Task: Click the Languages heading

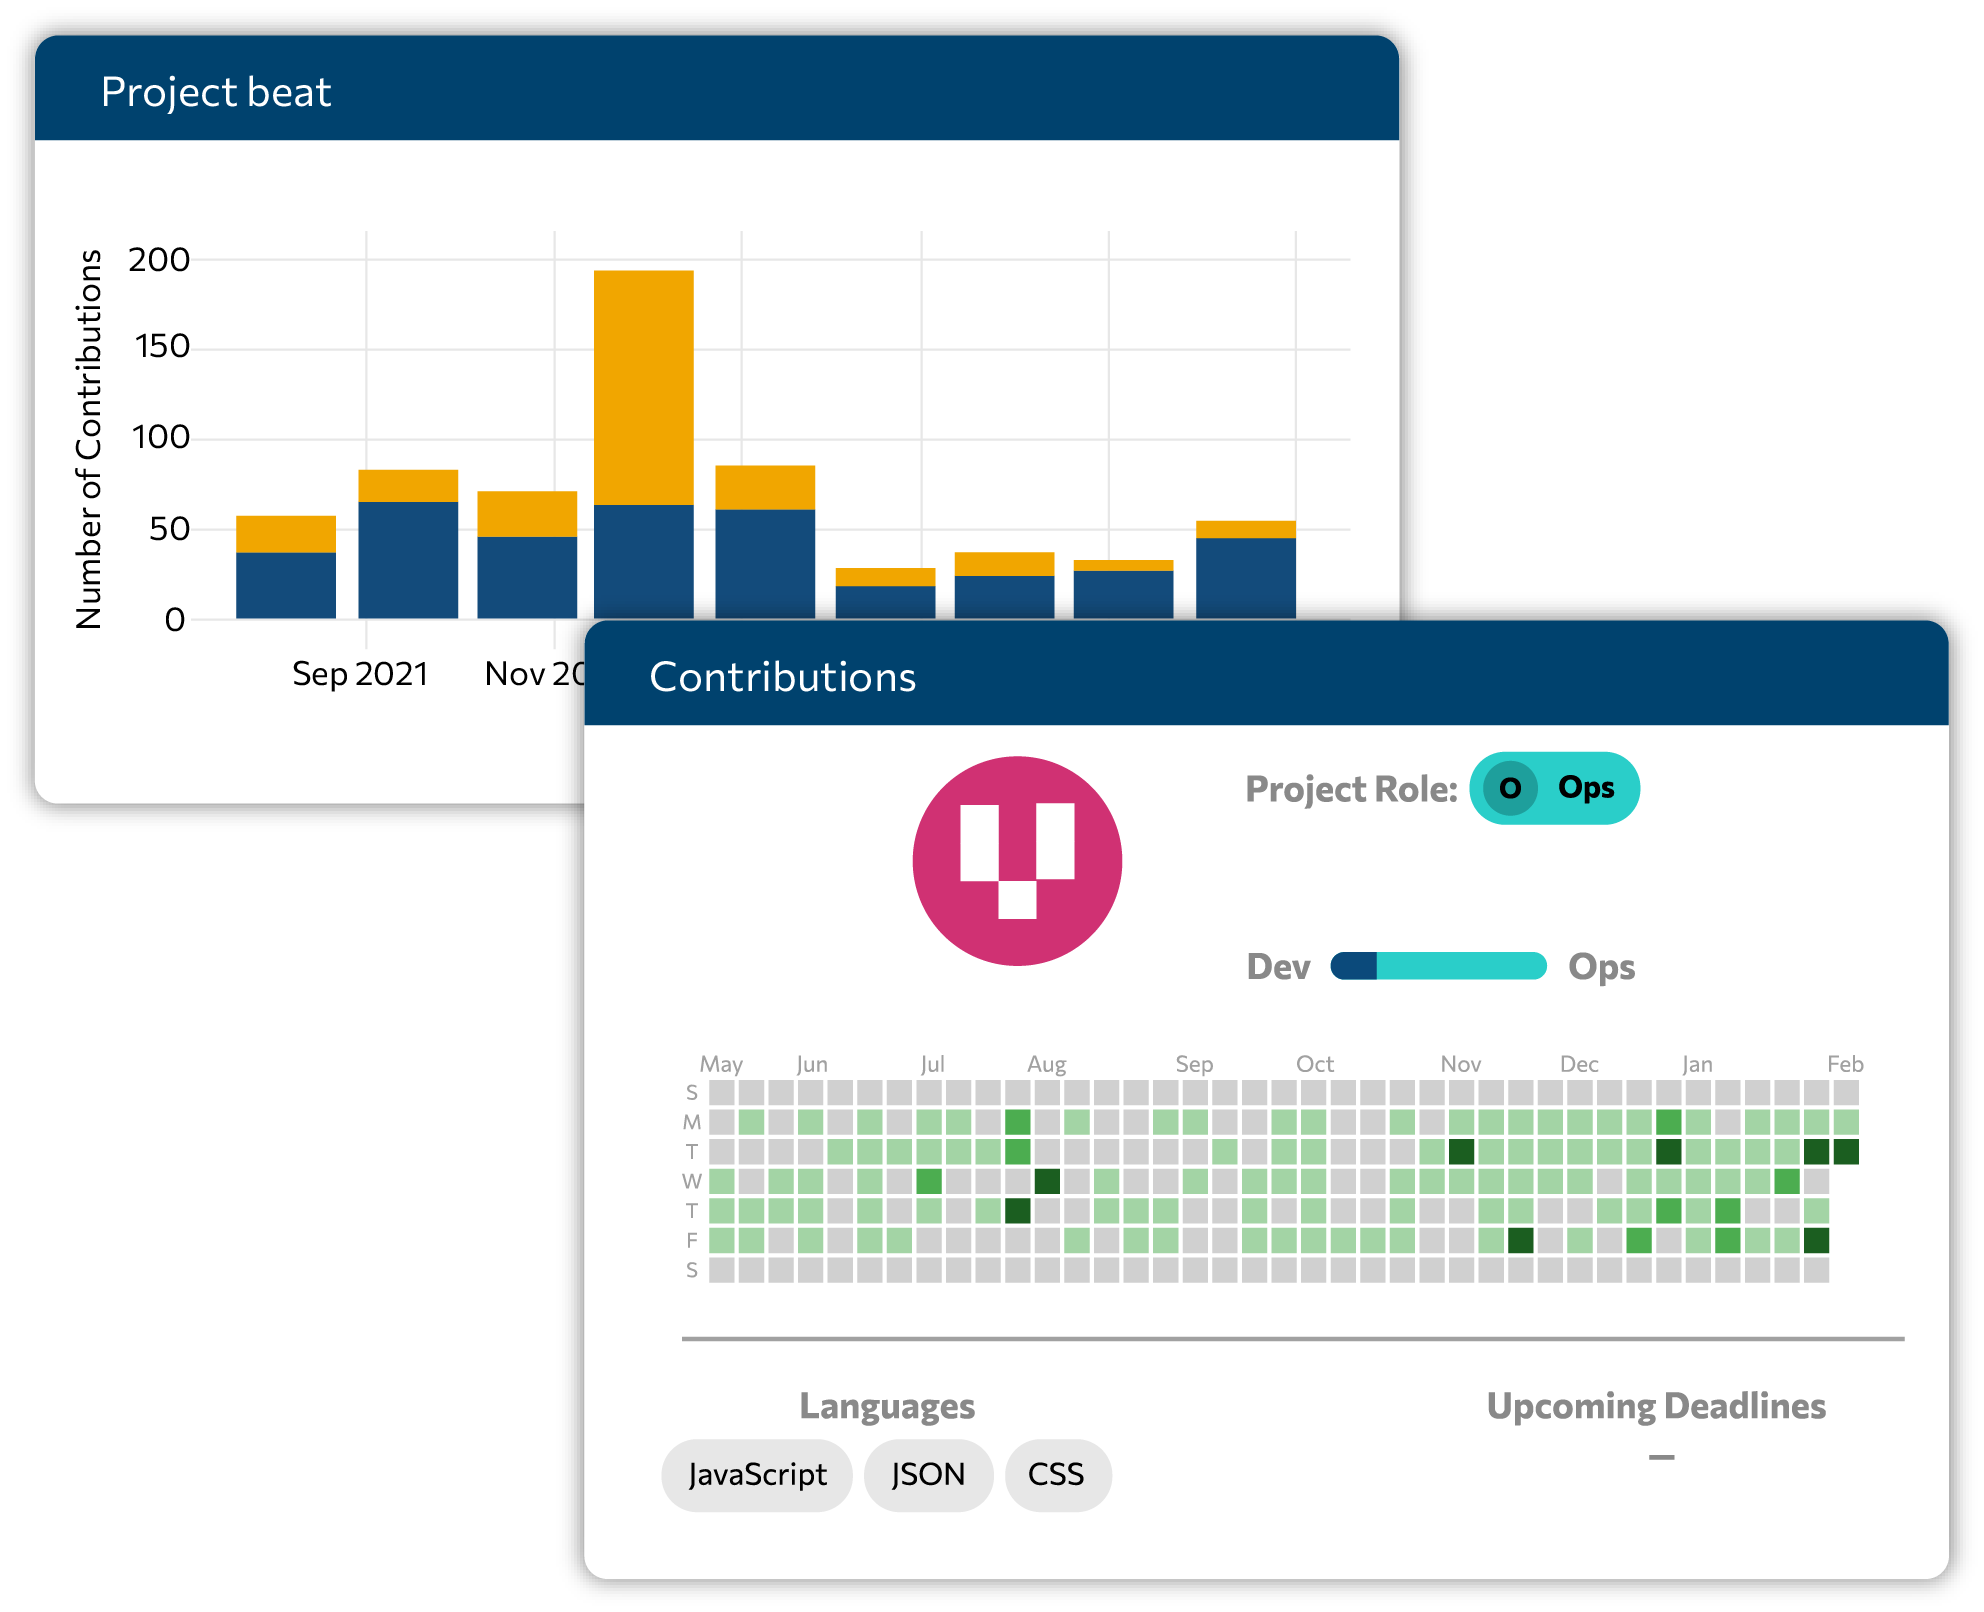Action: (887, 1406)
